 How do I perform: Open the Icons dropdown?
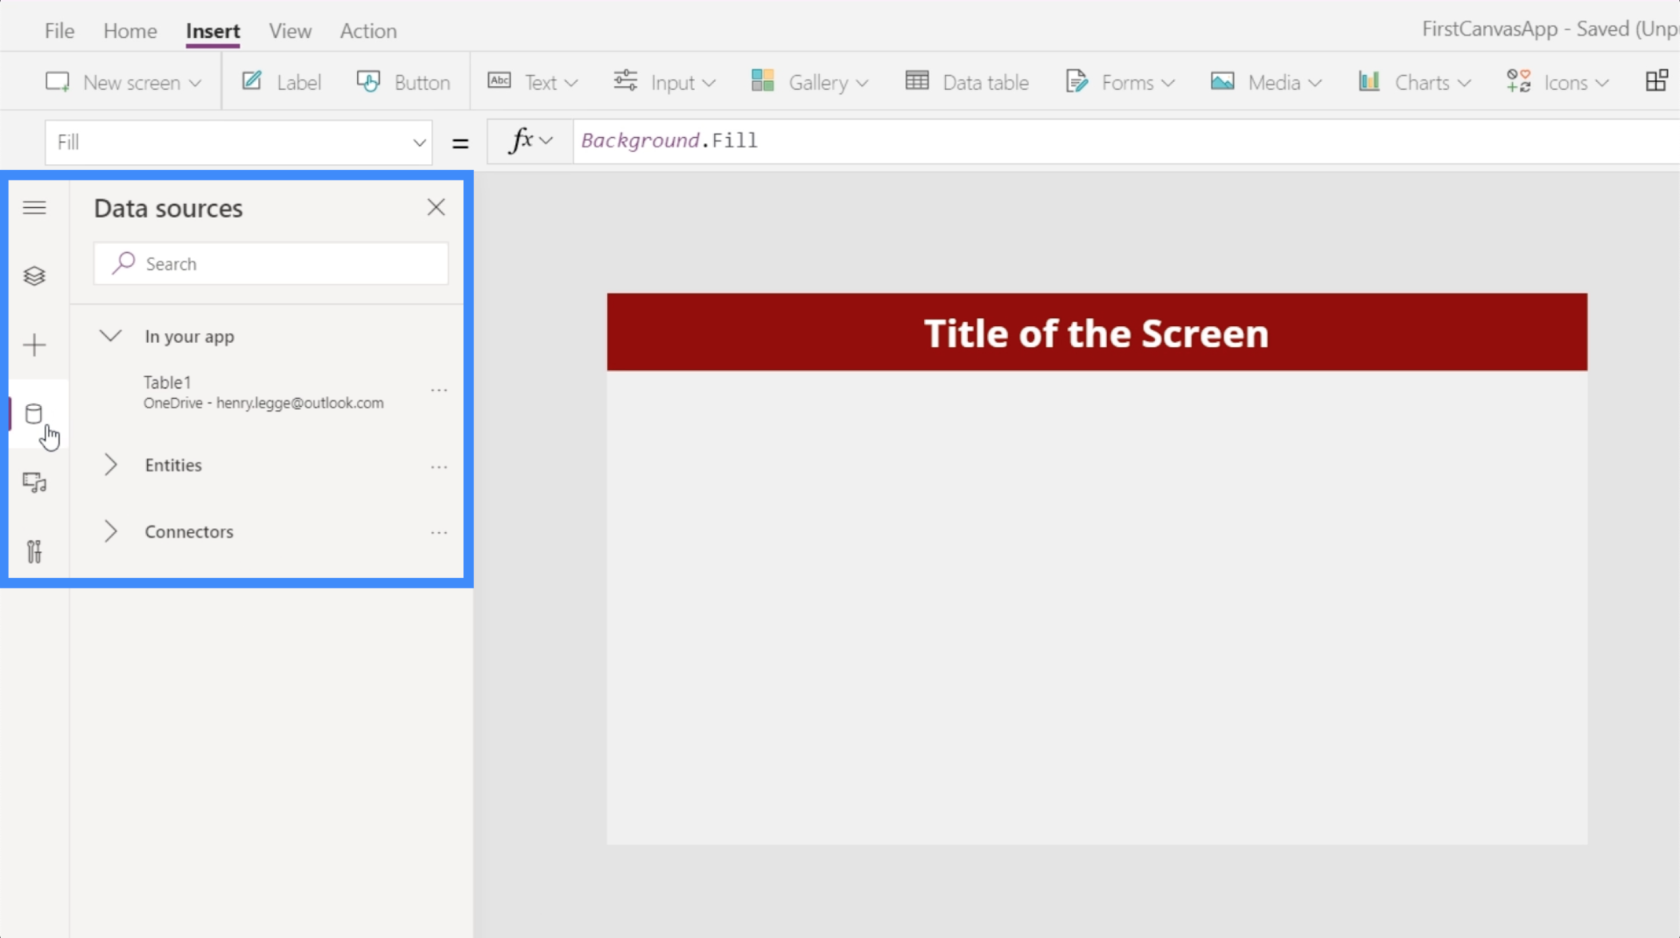coord(1558,82)
